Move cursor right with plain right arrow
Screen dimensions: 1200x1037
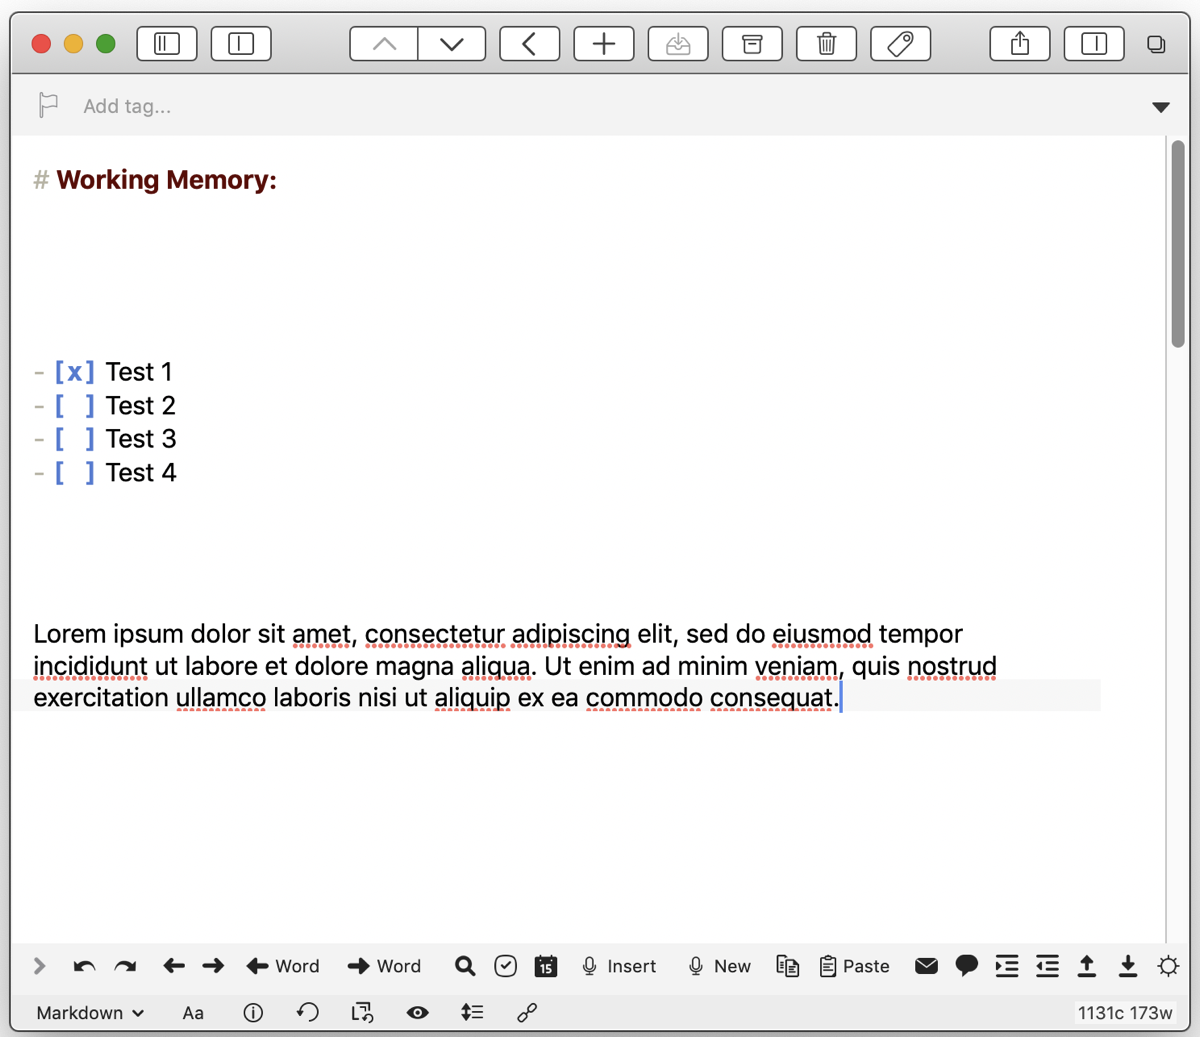(213, 966)
